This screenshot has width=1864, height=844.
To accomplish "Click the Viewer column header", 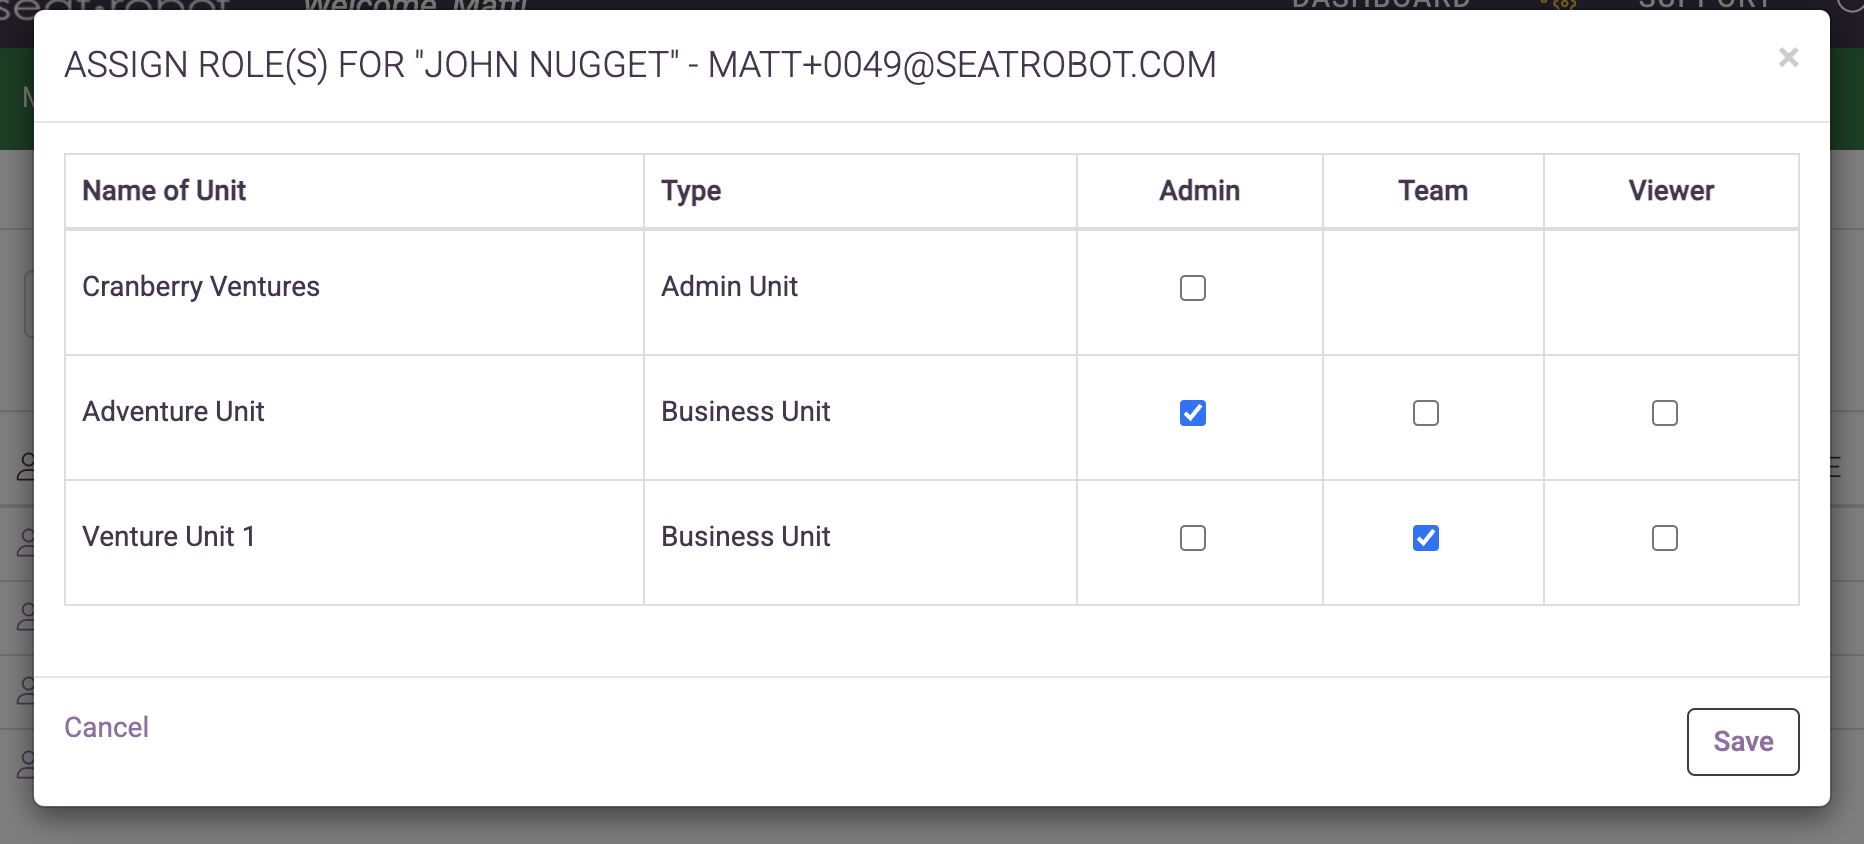I will coord(1670,191).
